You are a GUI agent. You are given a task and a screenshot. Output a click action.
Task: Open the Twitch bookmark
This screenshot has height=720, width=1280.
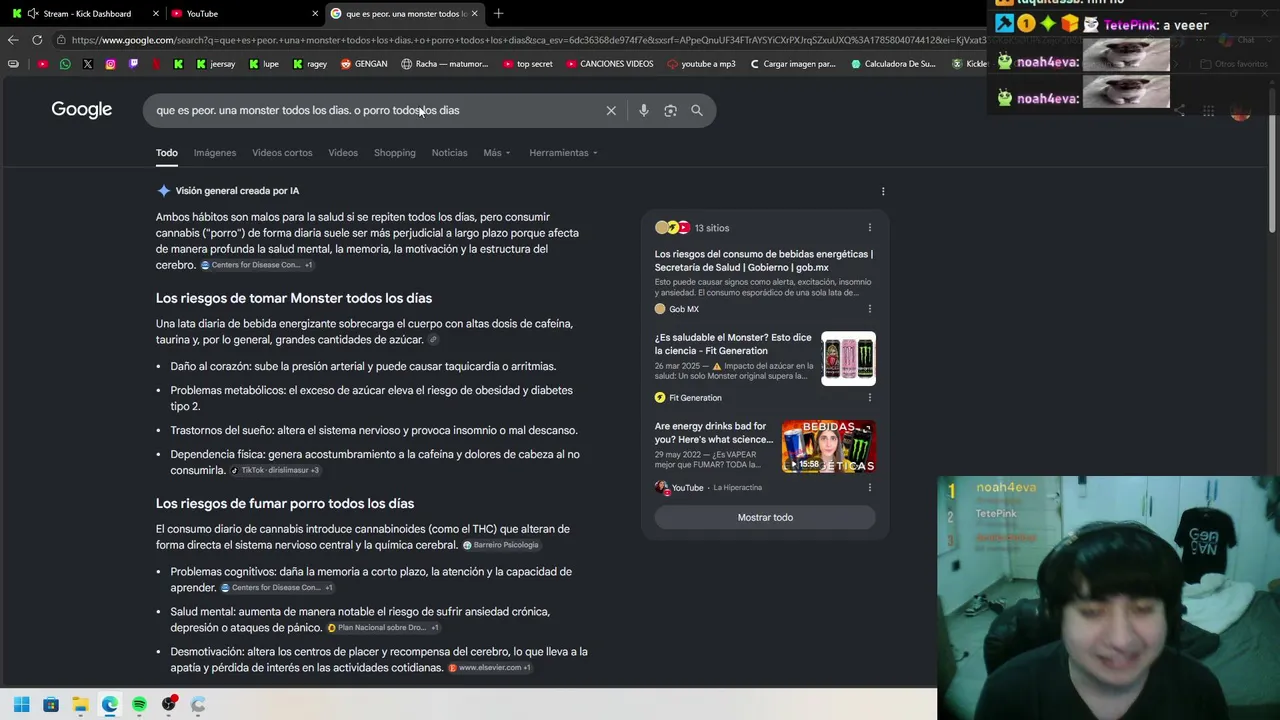[133, 64]
